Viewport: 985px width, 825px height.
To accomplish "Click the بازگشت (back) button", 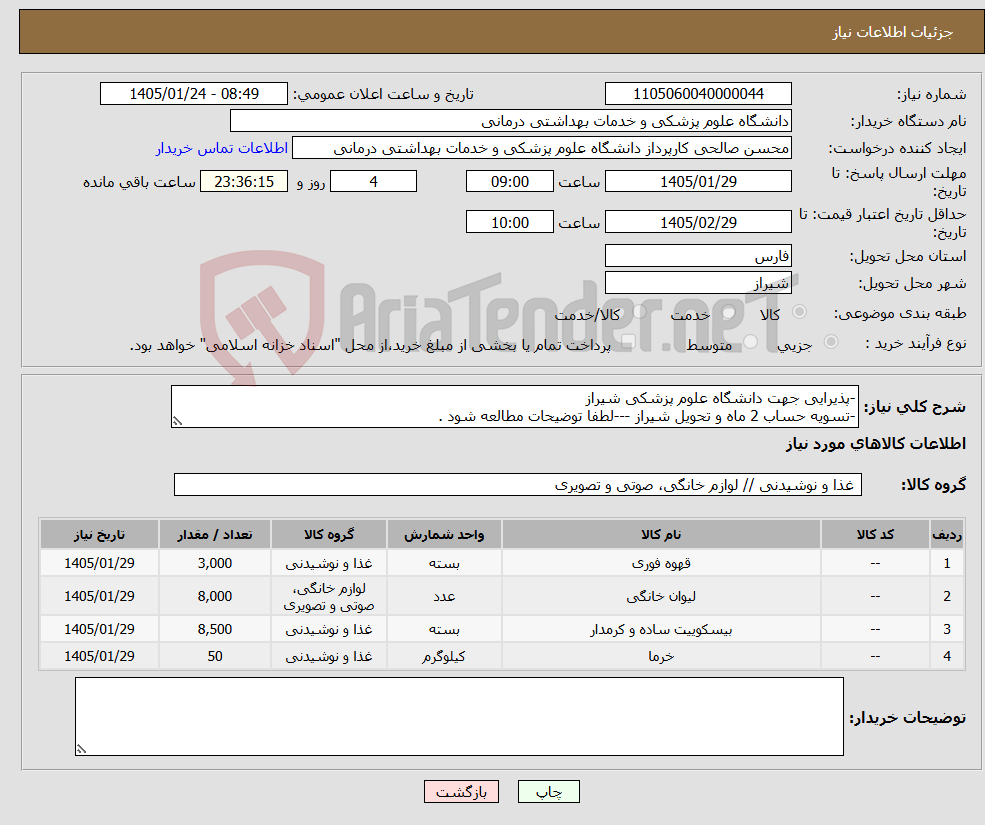I will 461,792.
